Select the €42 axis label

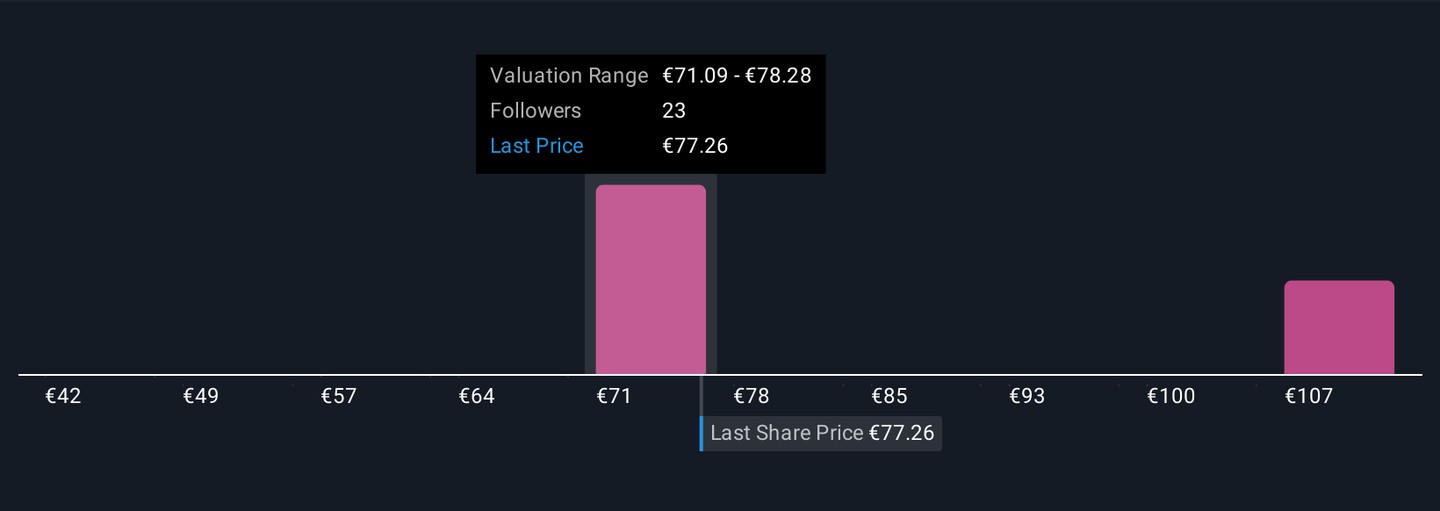click(x=63, y=396)
